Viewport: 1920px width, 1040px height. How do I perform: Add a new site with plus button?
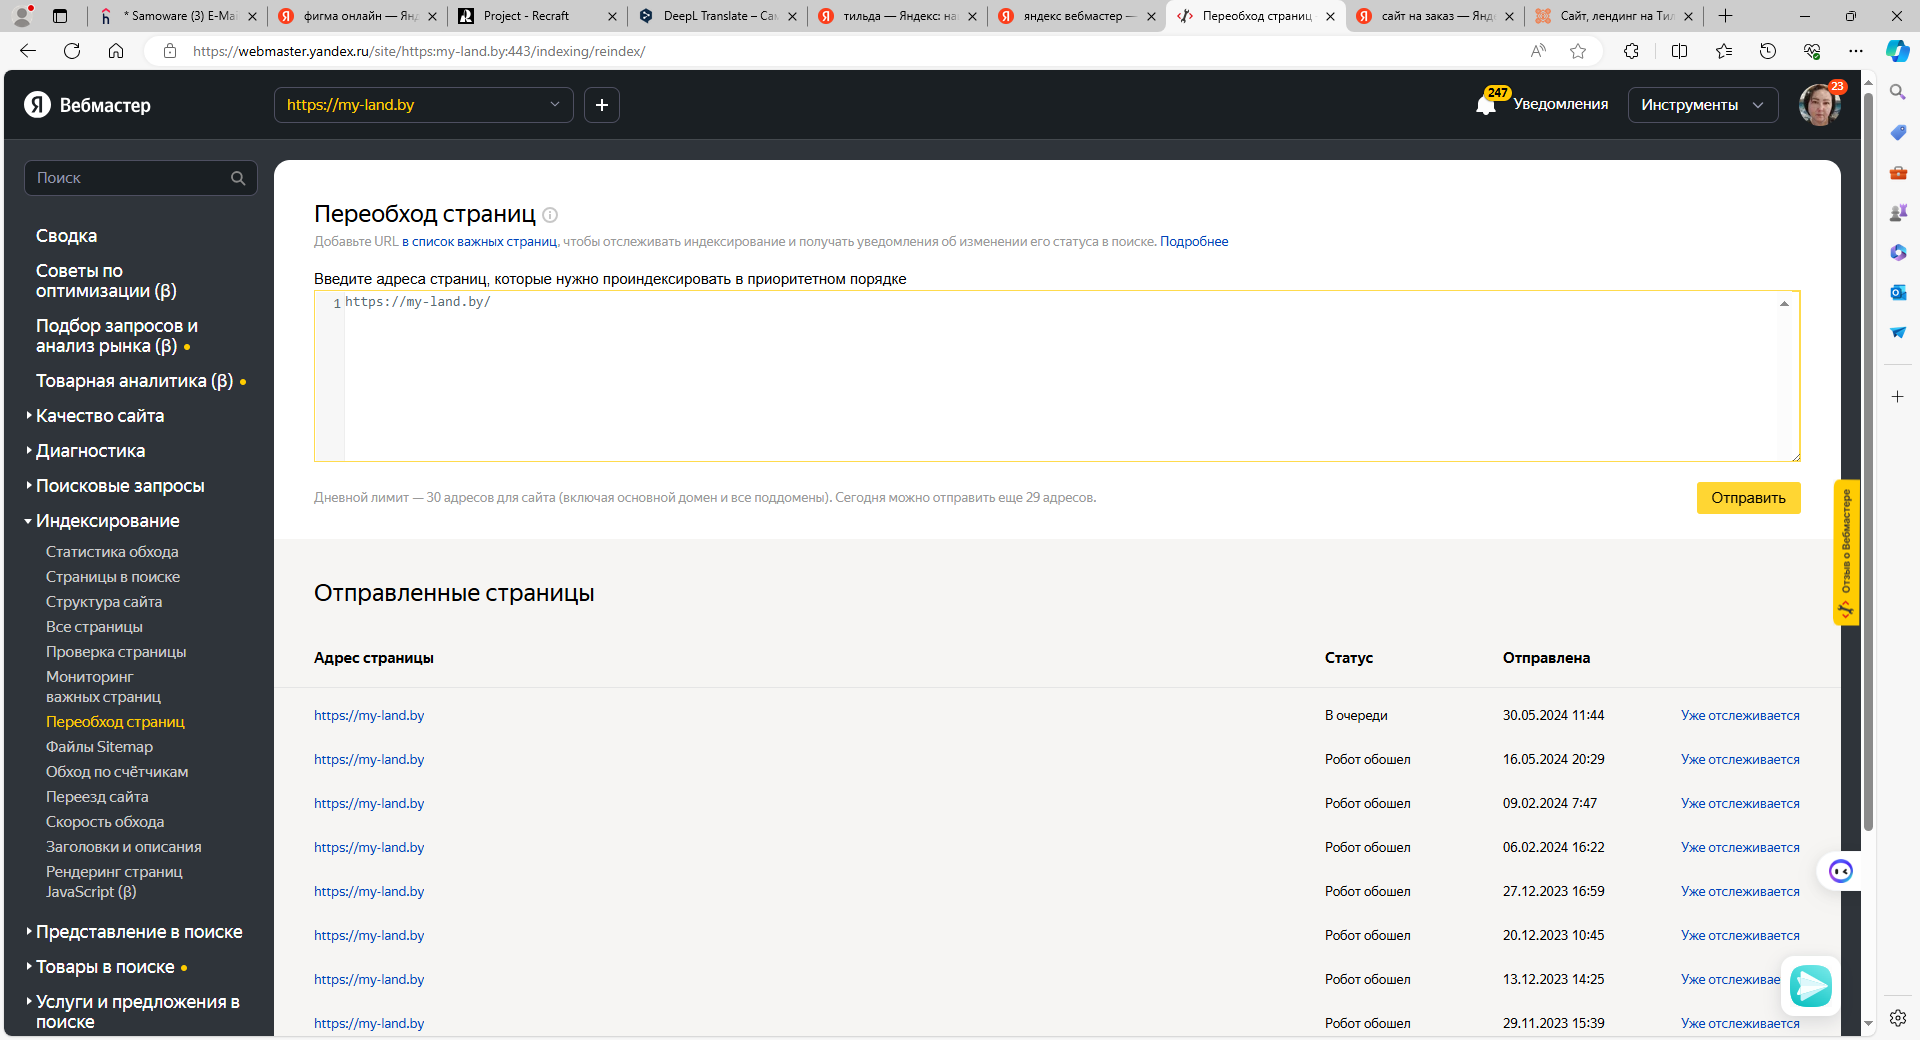point(602,105)
